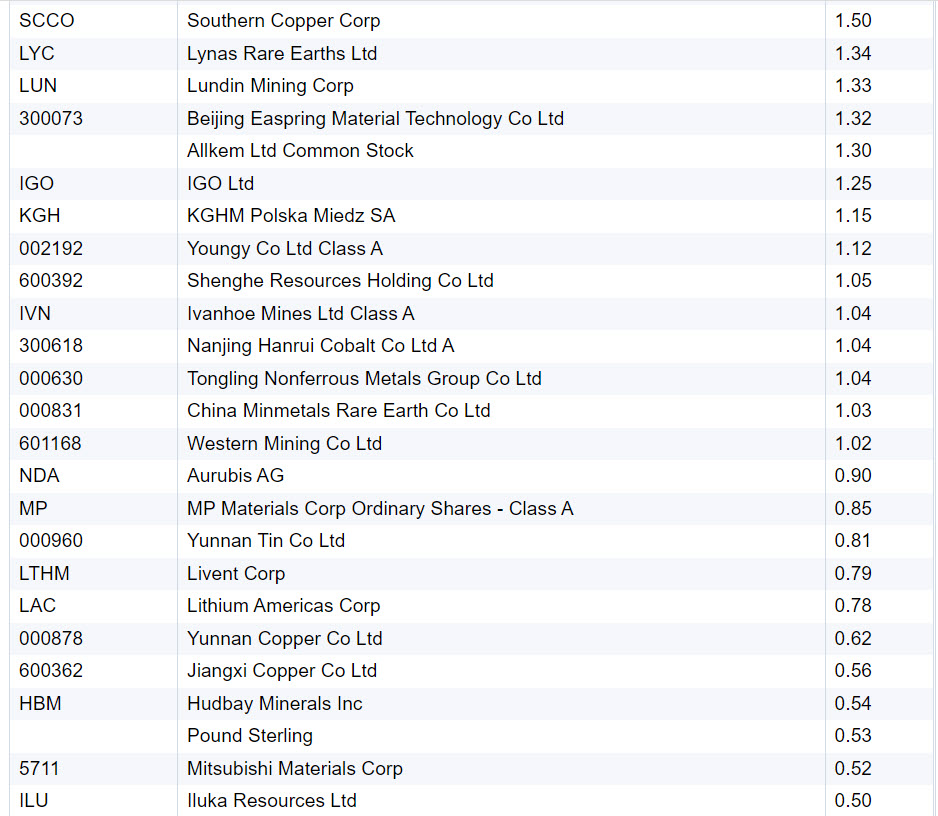
Task: Click ticker 002192 for Youngy Co
Action: point(51,248)
